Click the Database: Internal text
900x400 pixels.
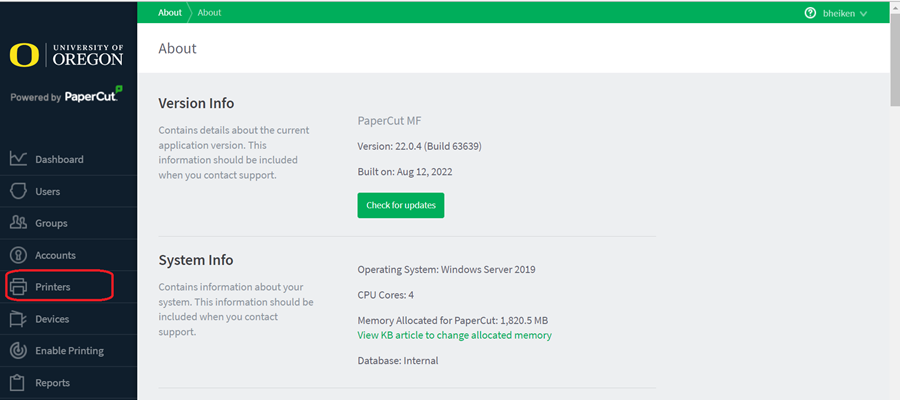click(x=398, y=361)
